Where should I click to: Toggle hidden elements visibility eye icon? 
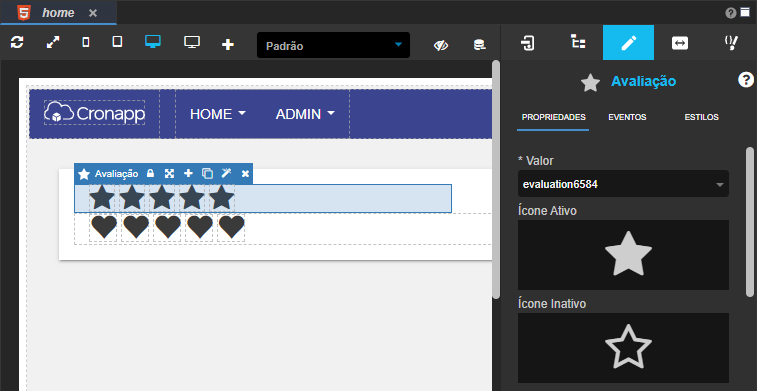pos(441,45)
